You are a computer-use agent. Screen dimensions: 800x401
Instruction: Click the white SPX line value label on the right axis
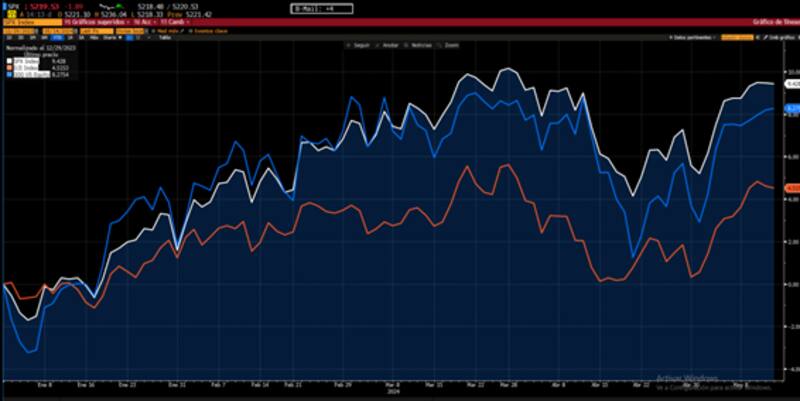790,84
